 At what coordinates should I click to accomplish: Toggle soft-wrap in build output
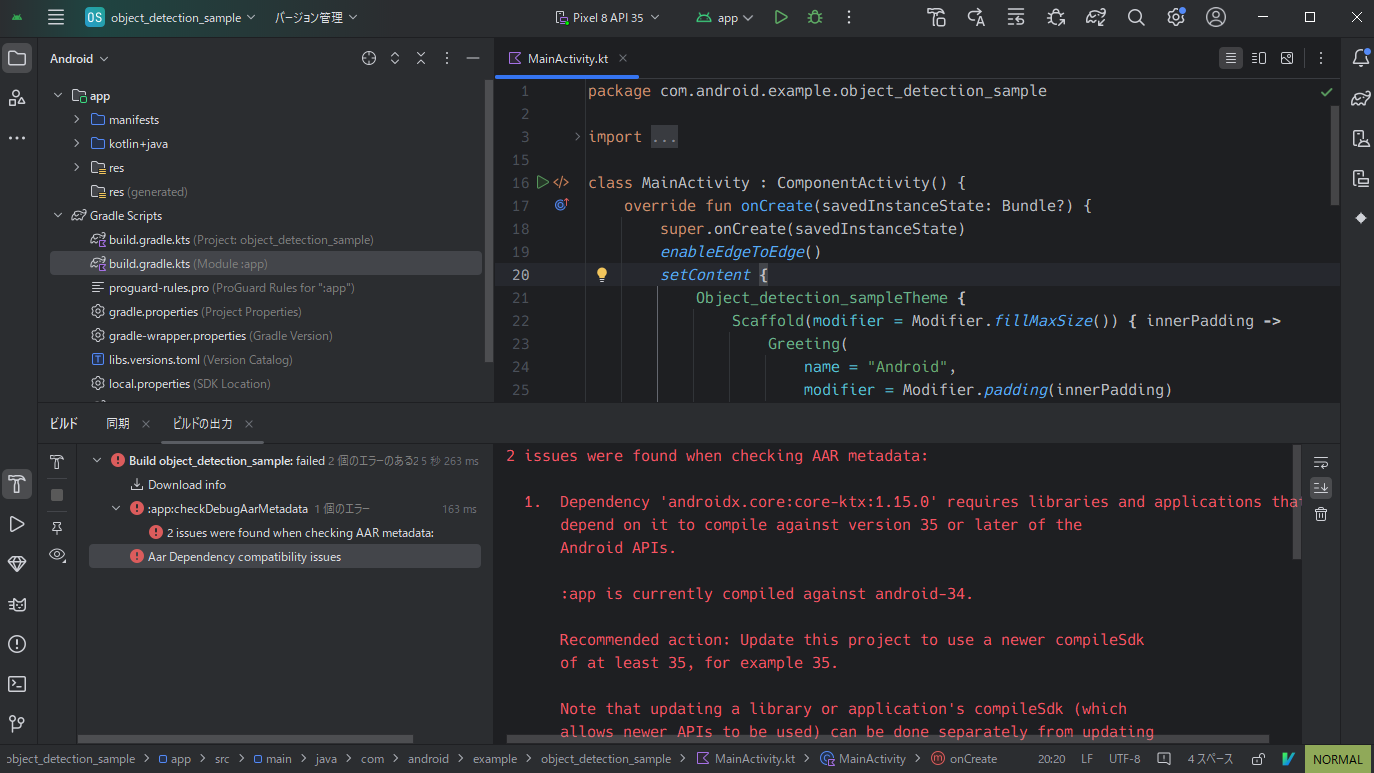click(1321, 462)
